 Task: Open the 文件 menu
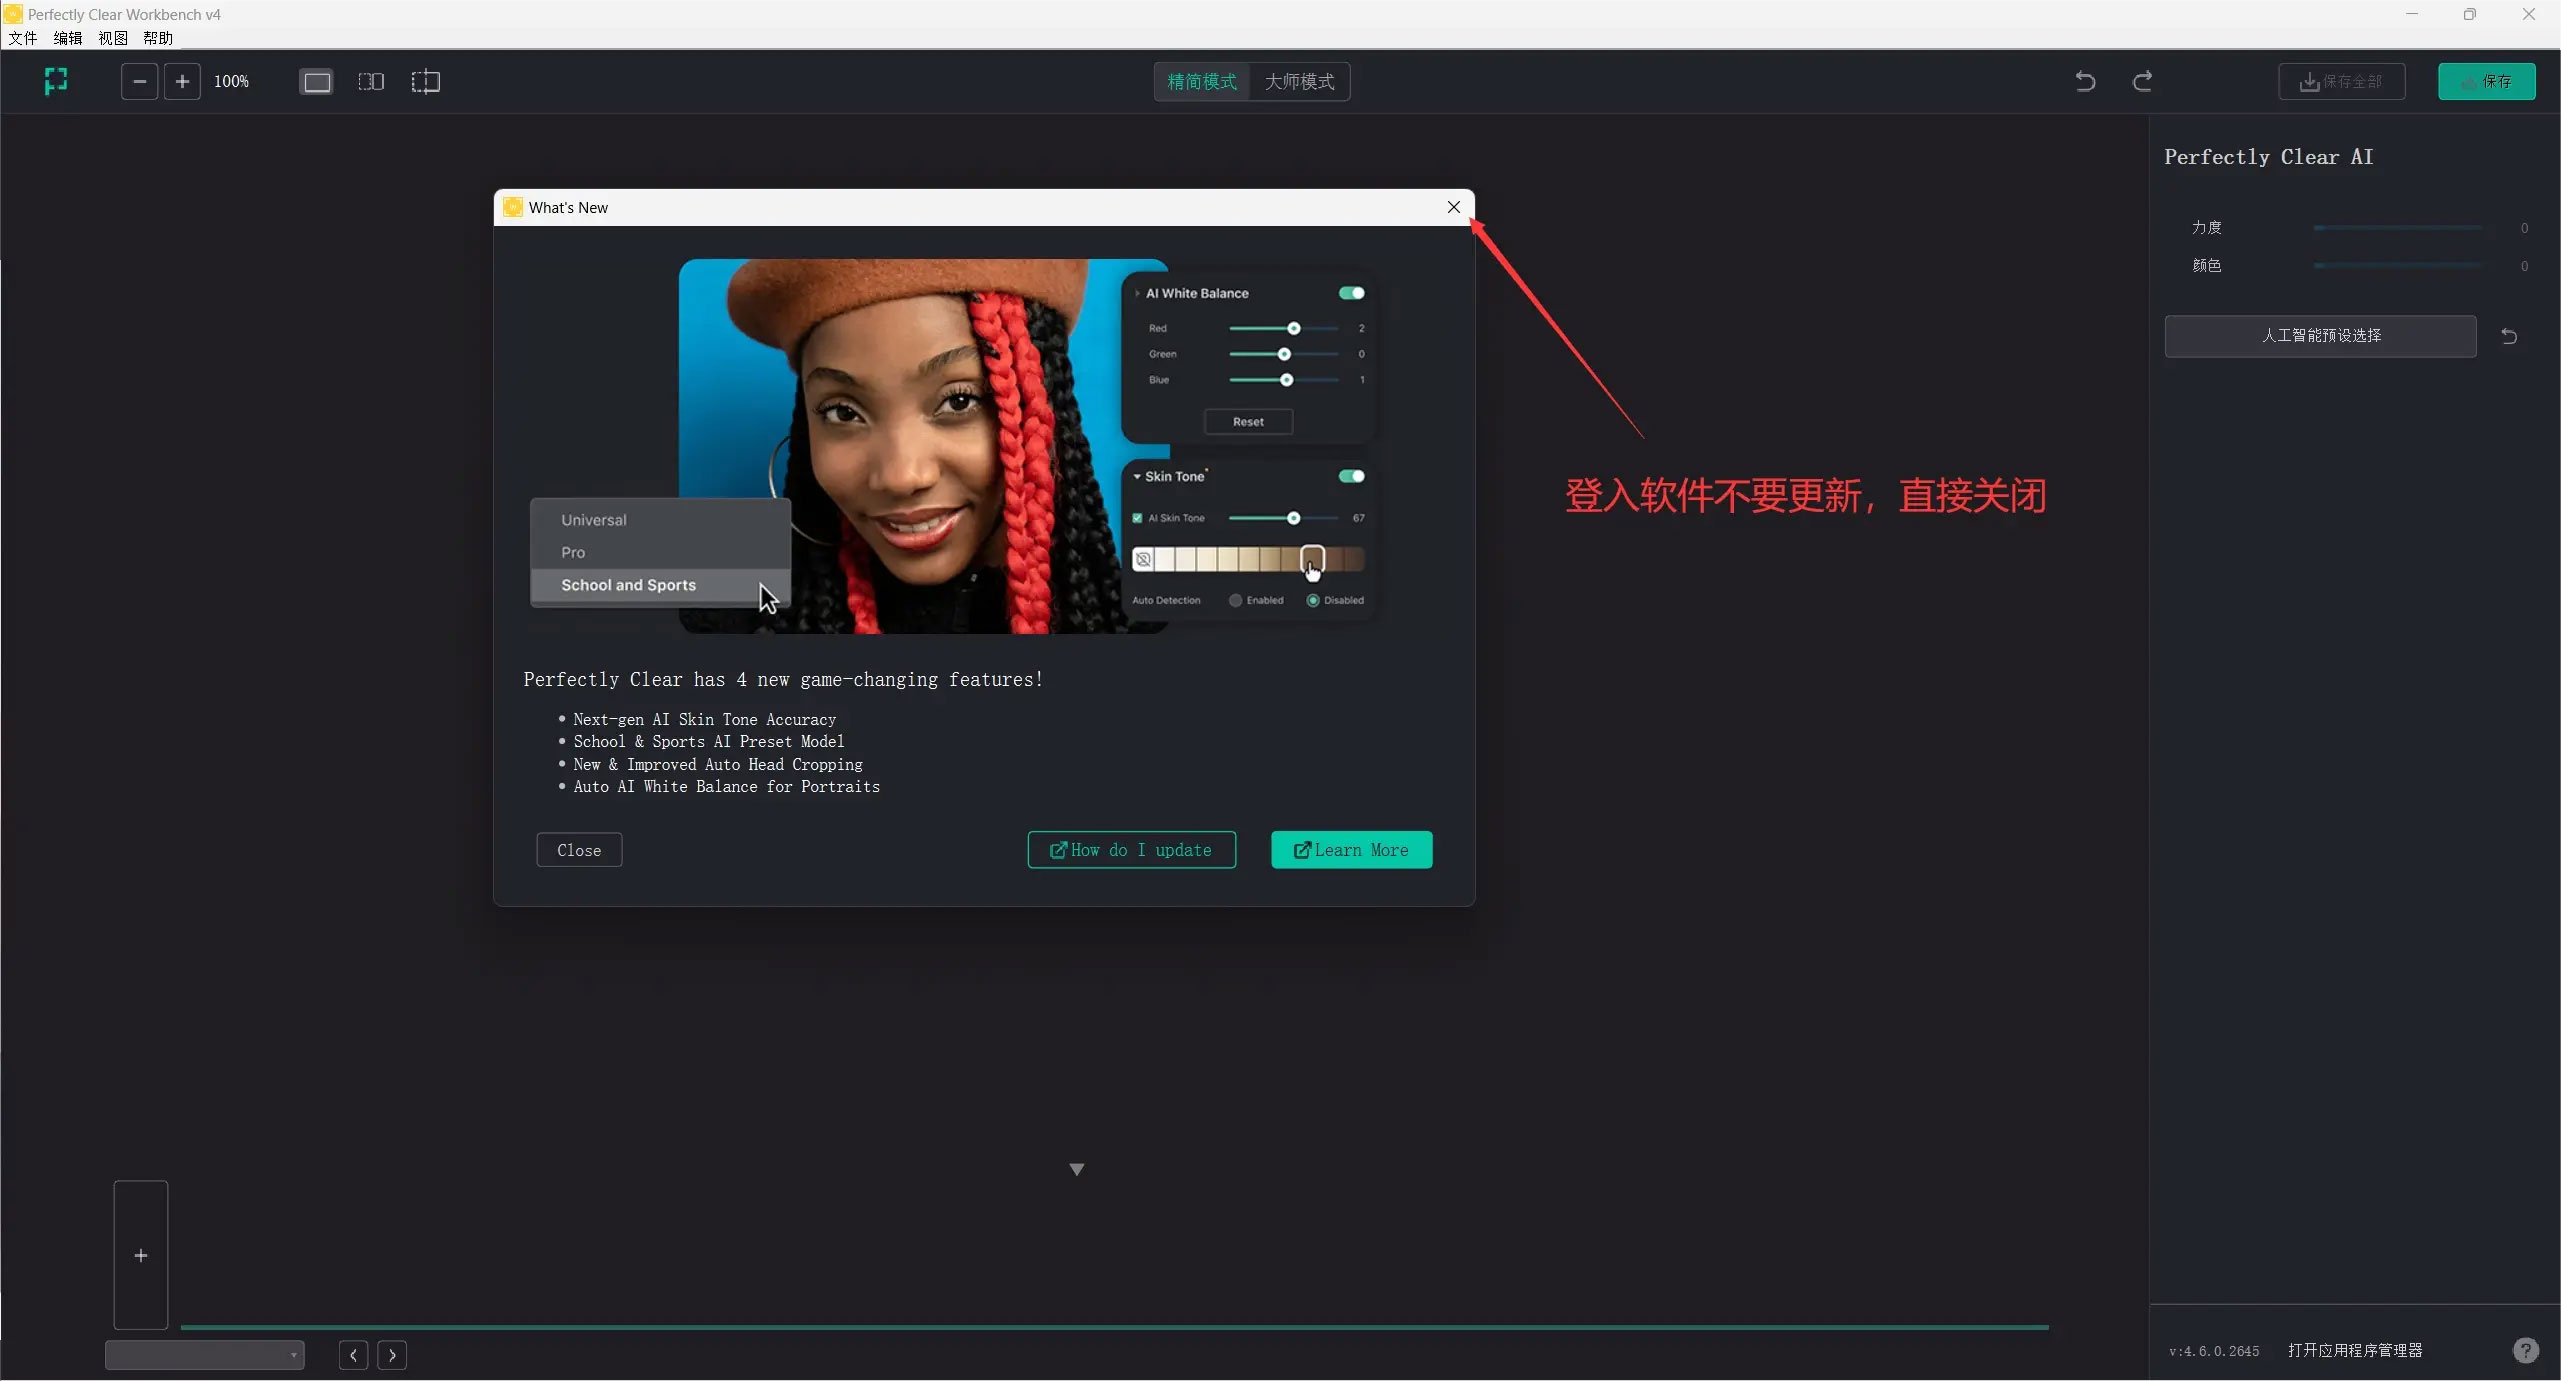23,38
